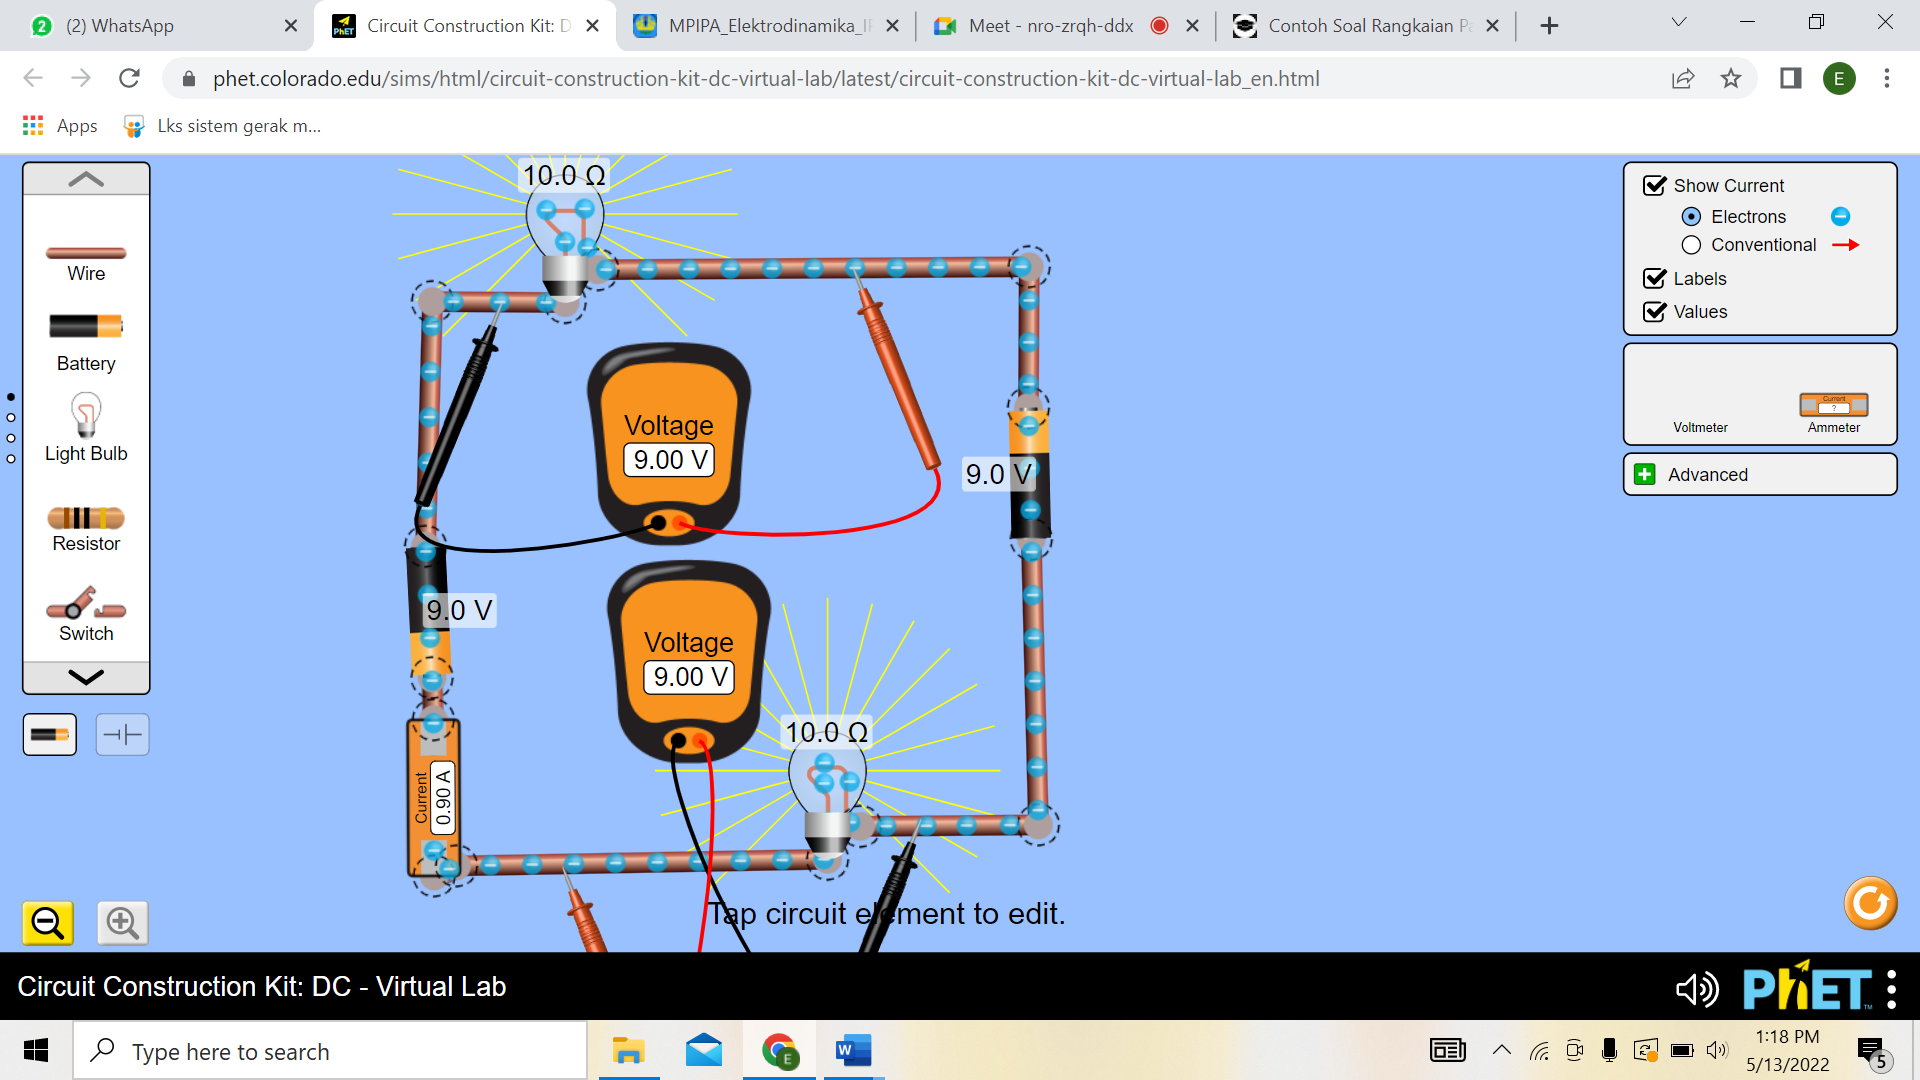Image resolution: width=1920 pixels, height=1080 pixels.
Task: Click the zoom in magnifier button
Action: [123, 922]
